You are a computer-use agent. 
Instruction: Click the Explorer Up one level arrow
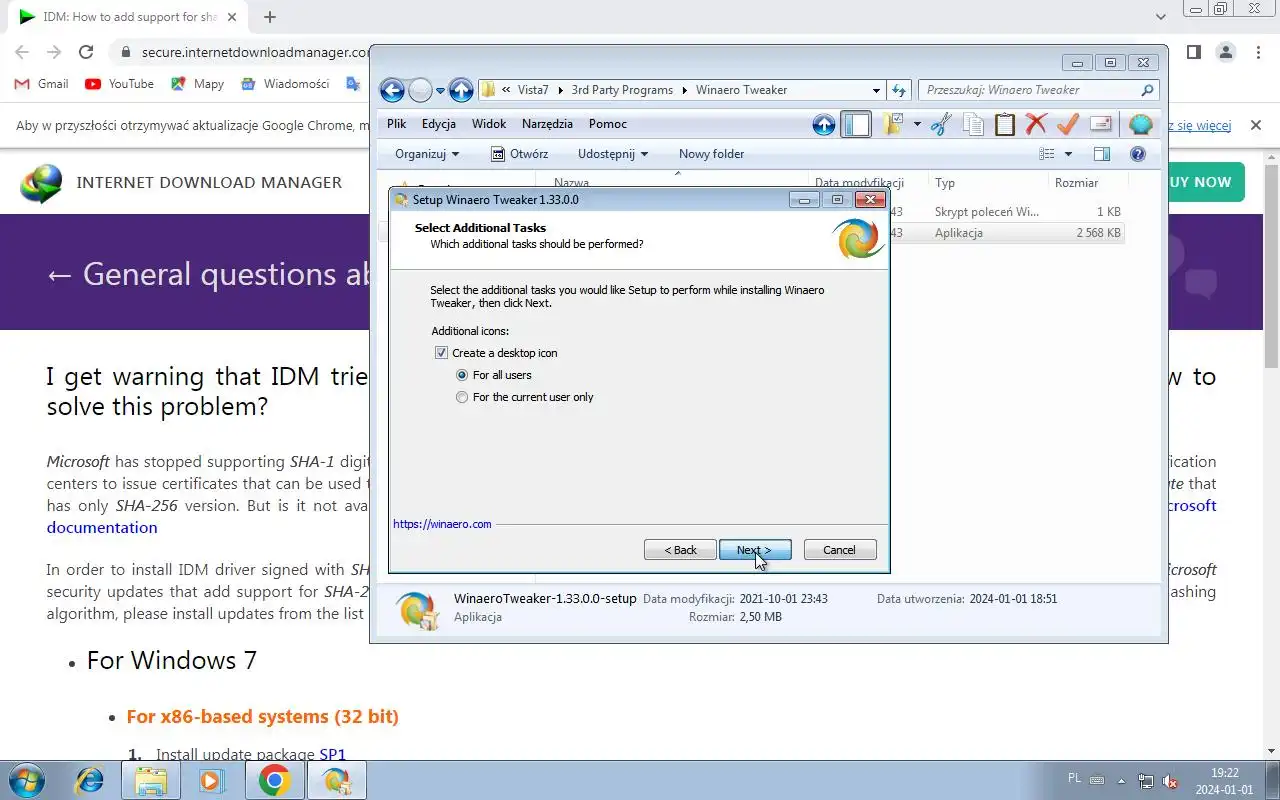coord(460,91)
